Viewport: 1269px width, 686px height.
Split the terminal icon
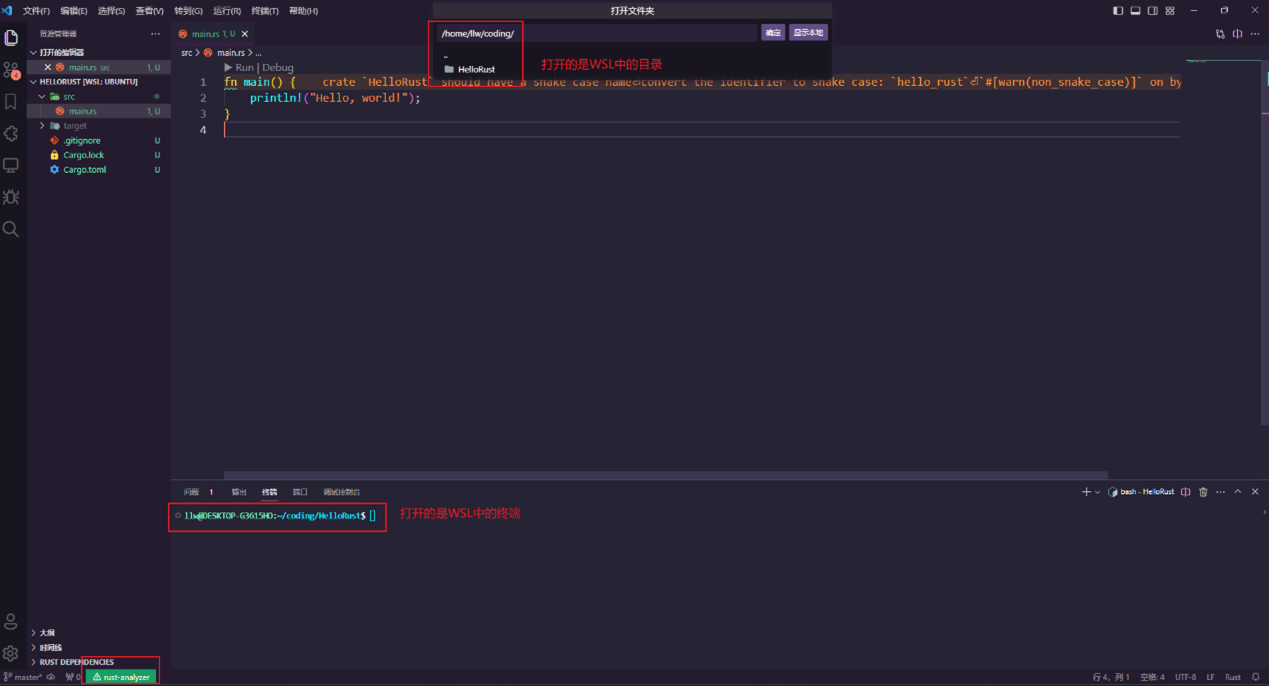click(1186, 492)
